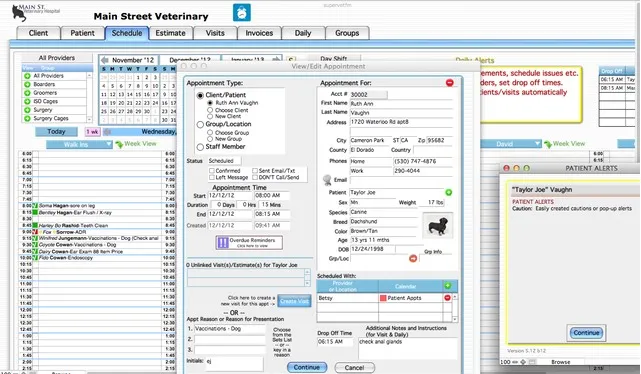This screenshot has height=374, width=641.
Task: Open the Groups tab
Action: 347,33
